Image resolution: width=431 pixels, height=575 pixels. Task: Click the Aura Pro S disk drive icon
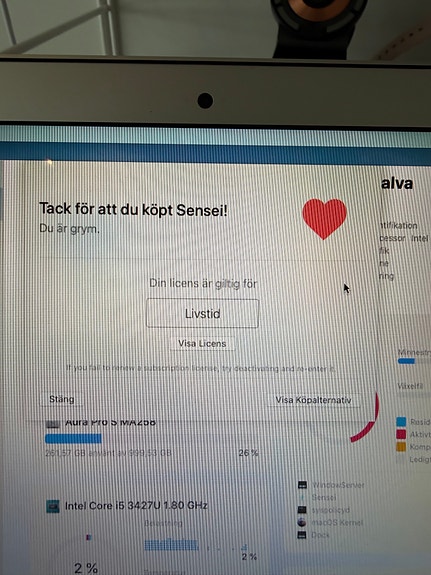point(52,424)
